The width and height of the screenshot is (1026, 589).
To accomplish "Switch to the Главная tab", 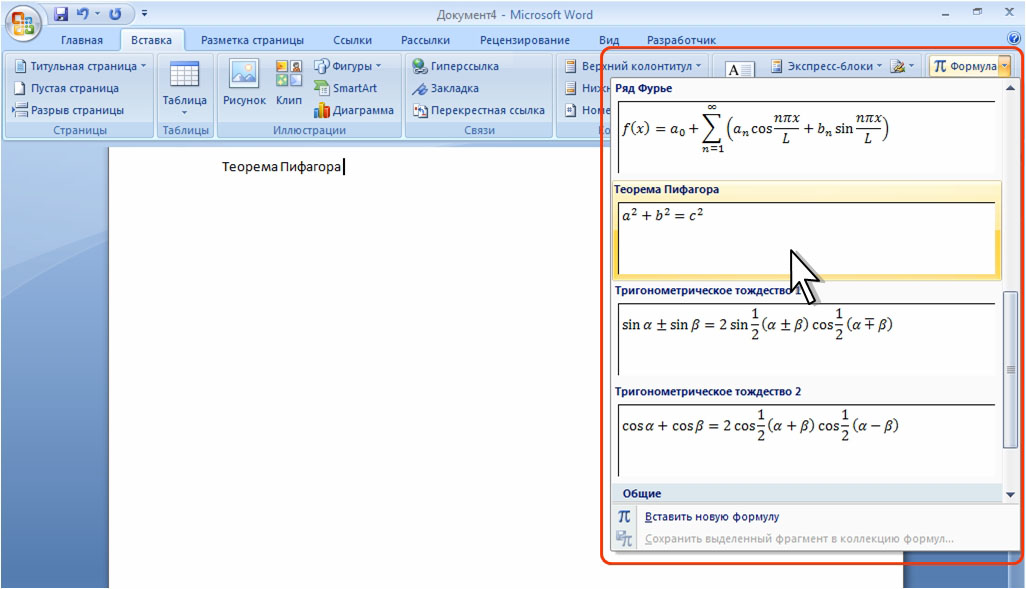I will coord(82,40).
